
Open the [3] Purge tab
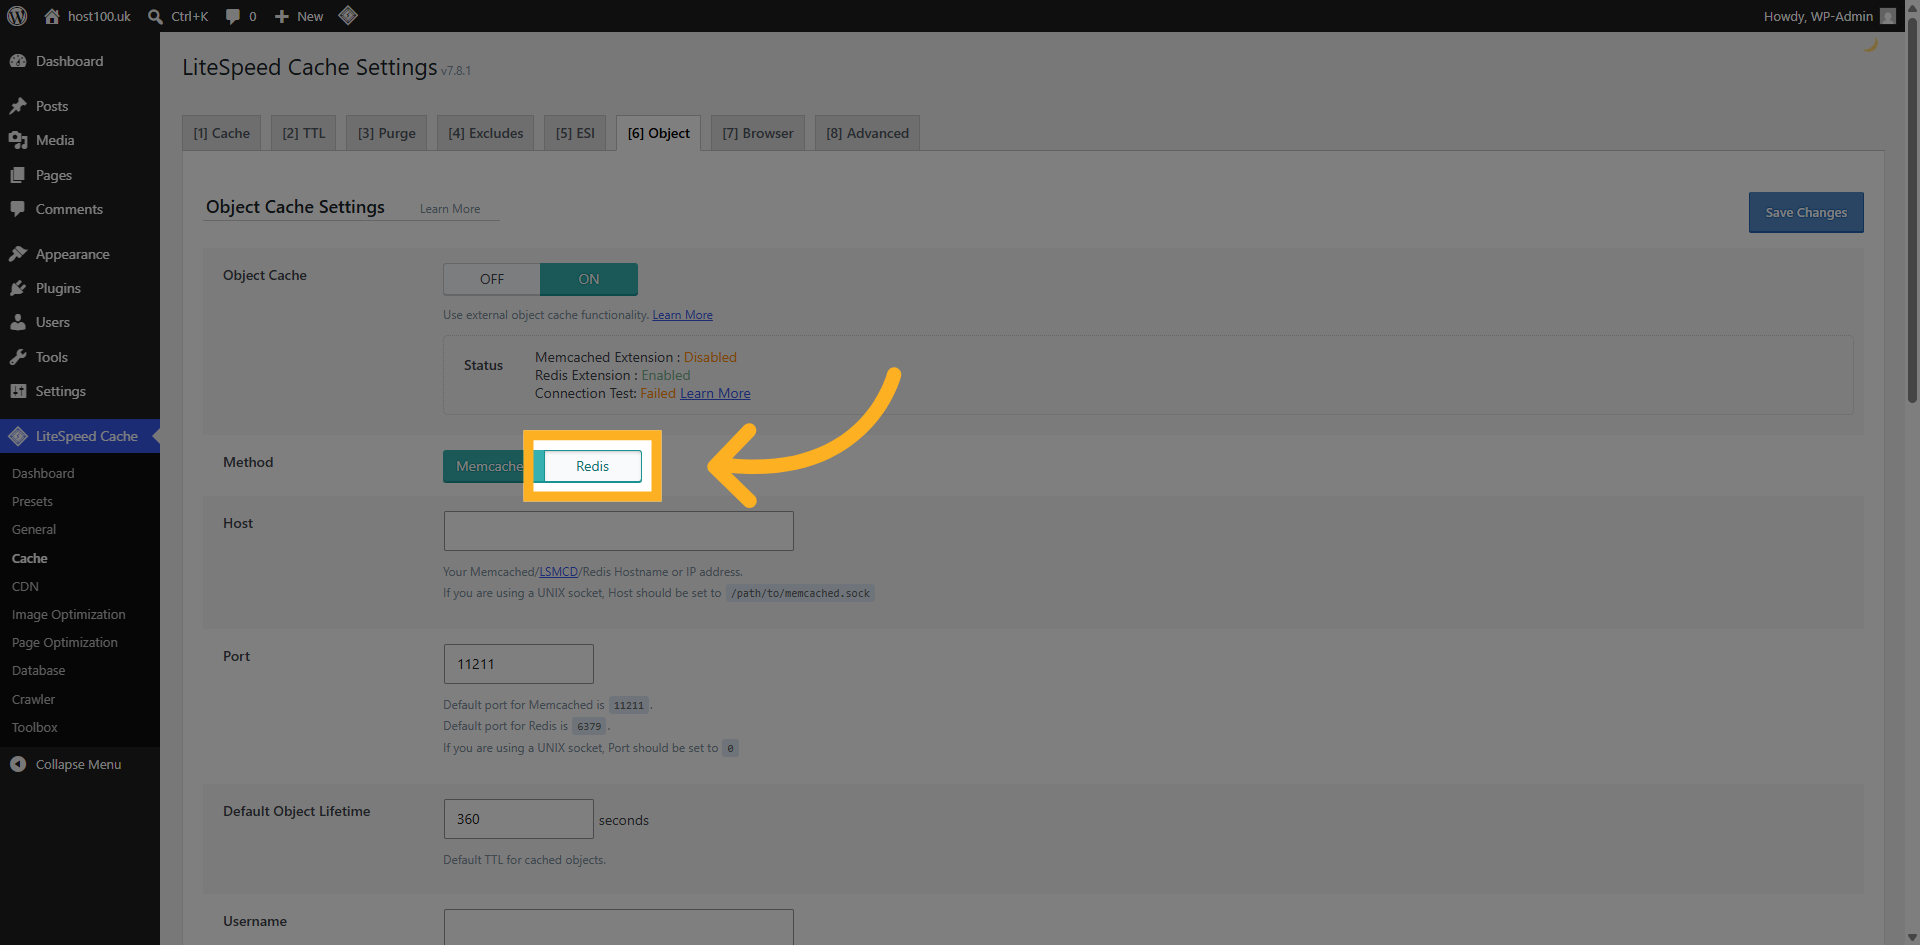click(387, 133)
